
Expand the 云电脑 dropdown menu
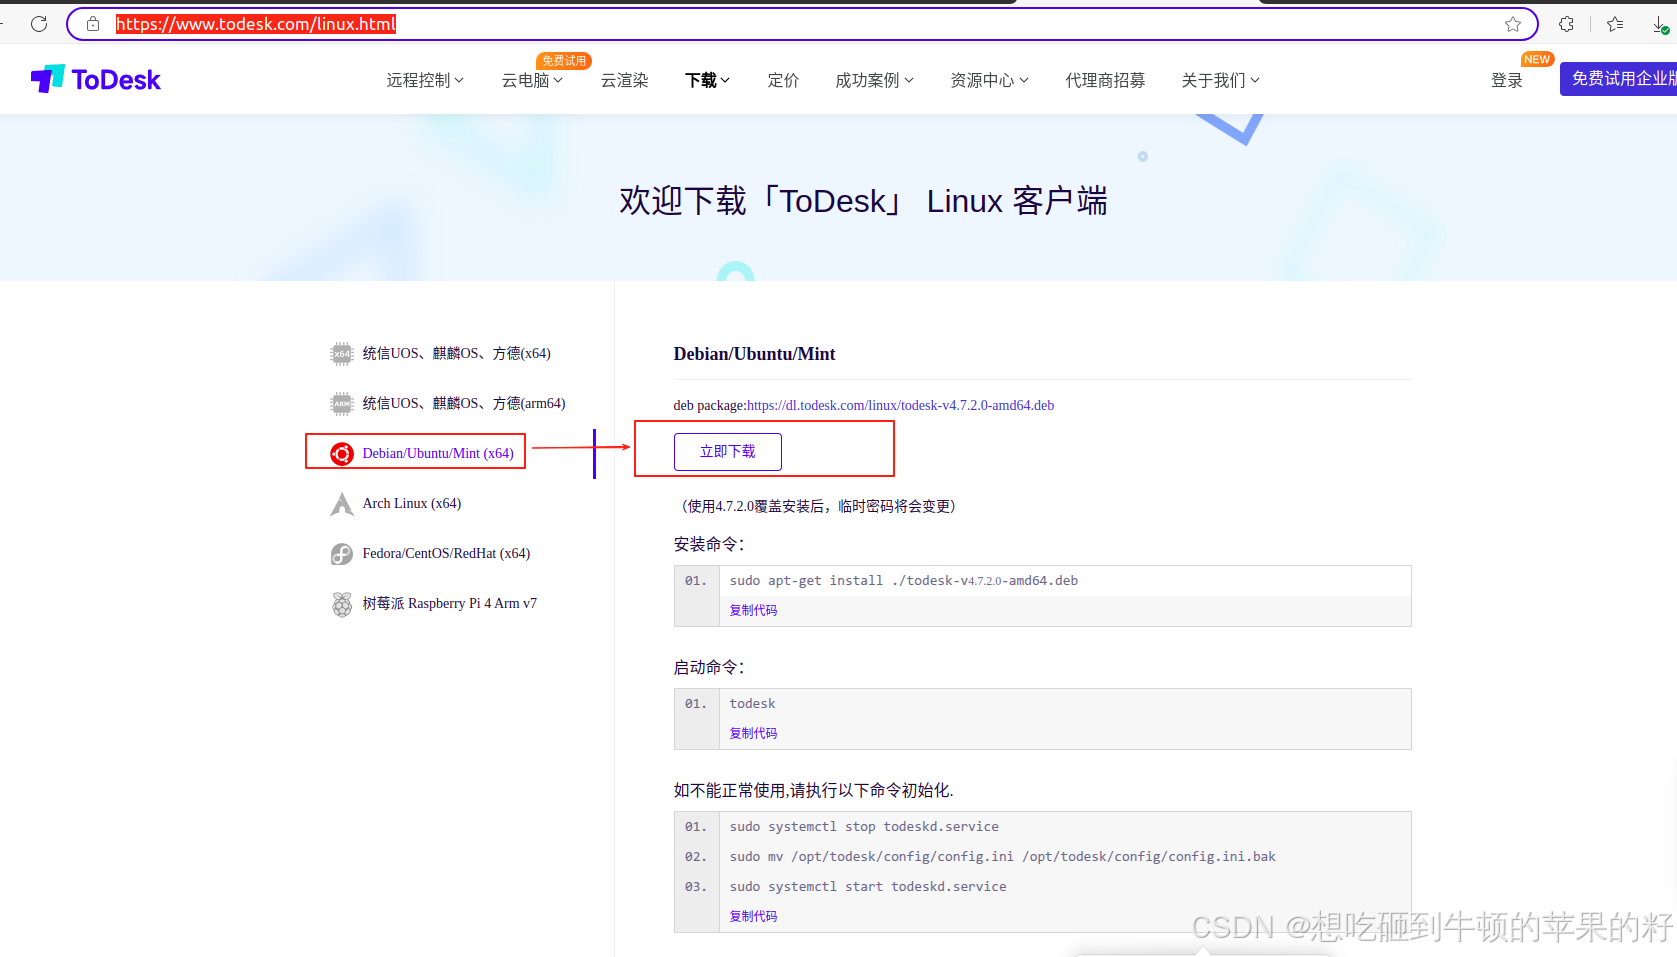pos(532,81)
